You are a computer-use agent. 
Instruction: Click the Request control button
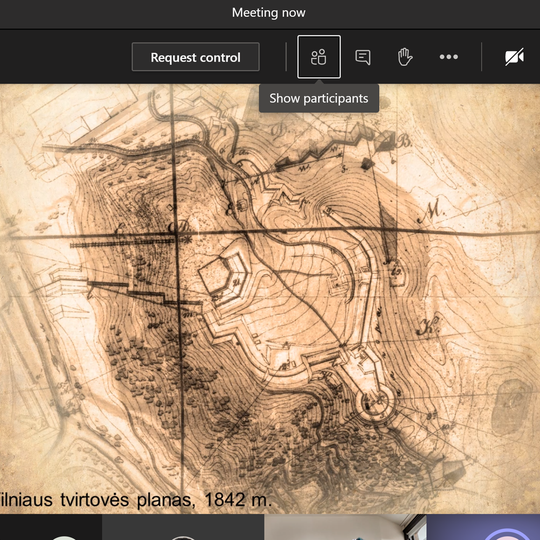click(x=196, y=57)
